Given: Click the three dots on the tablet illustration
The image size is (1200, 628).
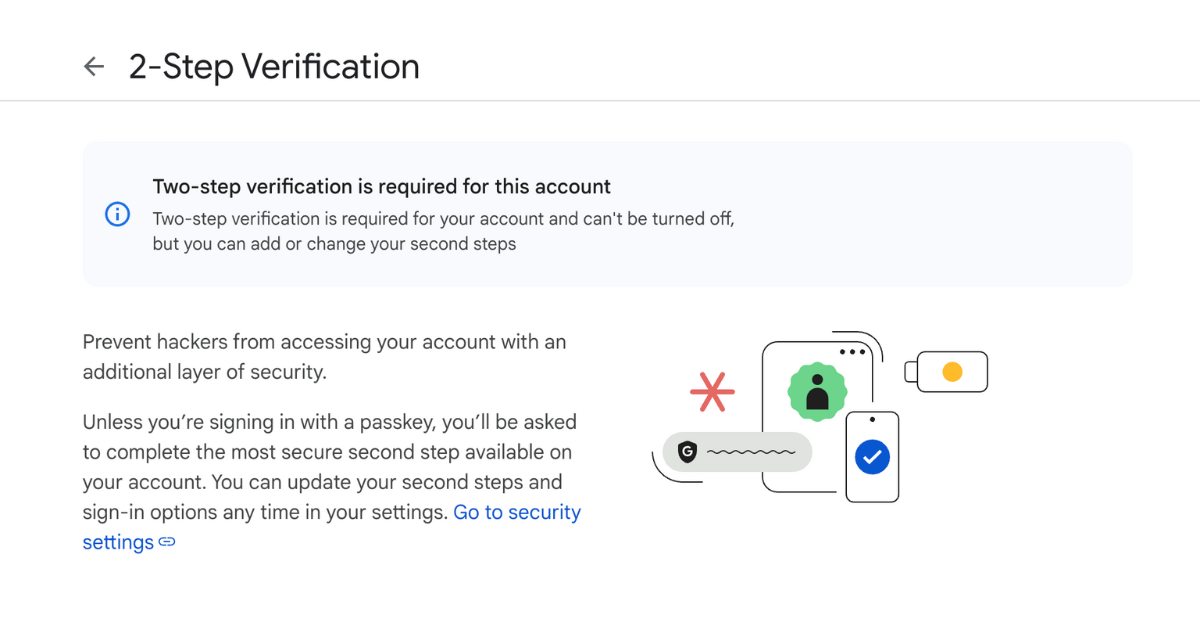Looking at the screenshot, I should click(852, 352).
